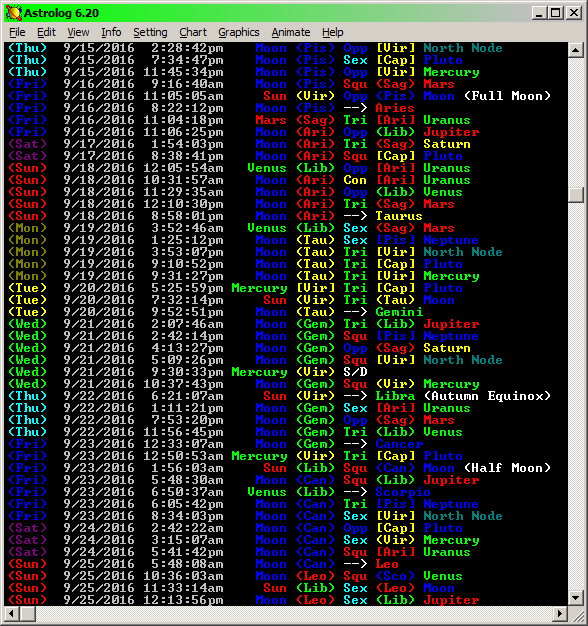This screenshot has height=626, width=588.
Task: Minimize the Astrolog window
Action: tap(539, 13)
